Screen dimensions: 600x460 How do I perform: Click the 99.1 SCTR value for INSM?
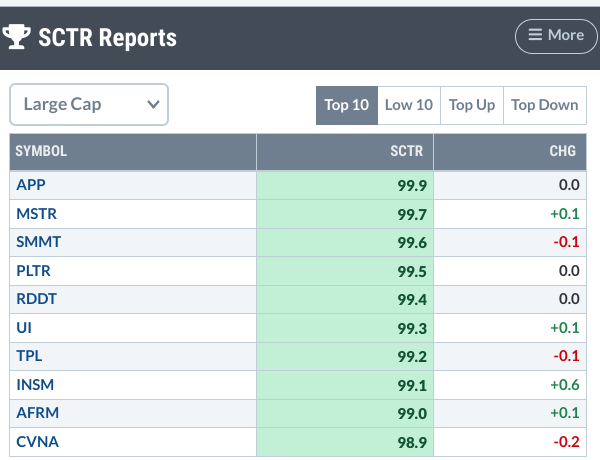(412, 385)
